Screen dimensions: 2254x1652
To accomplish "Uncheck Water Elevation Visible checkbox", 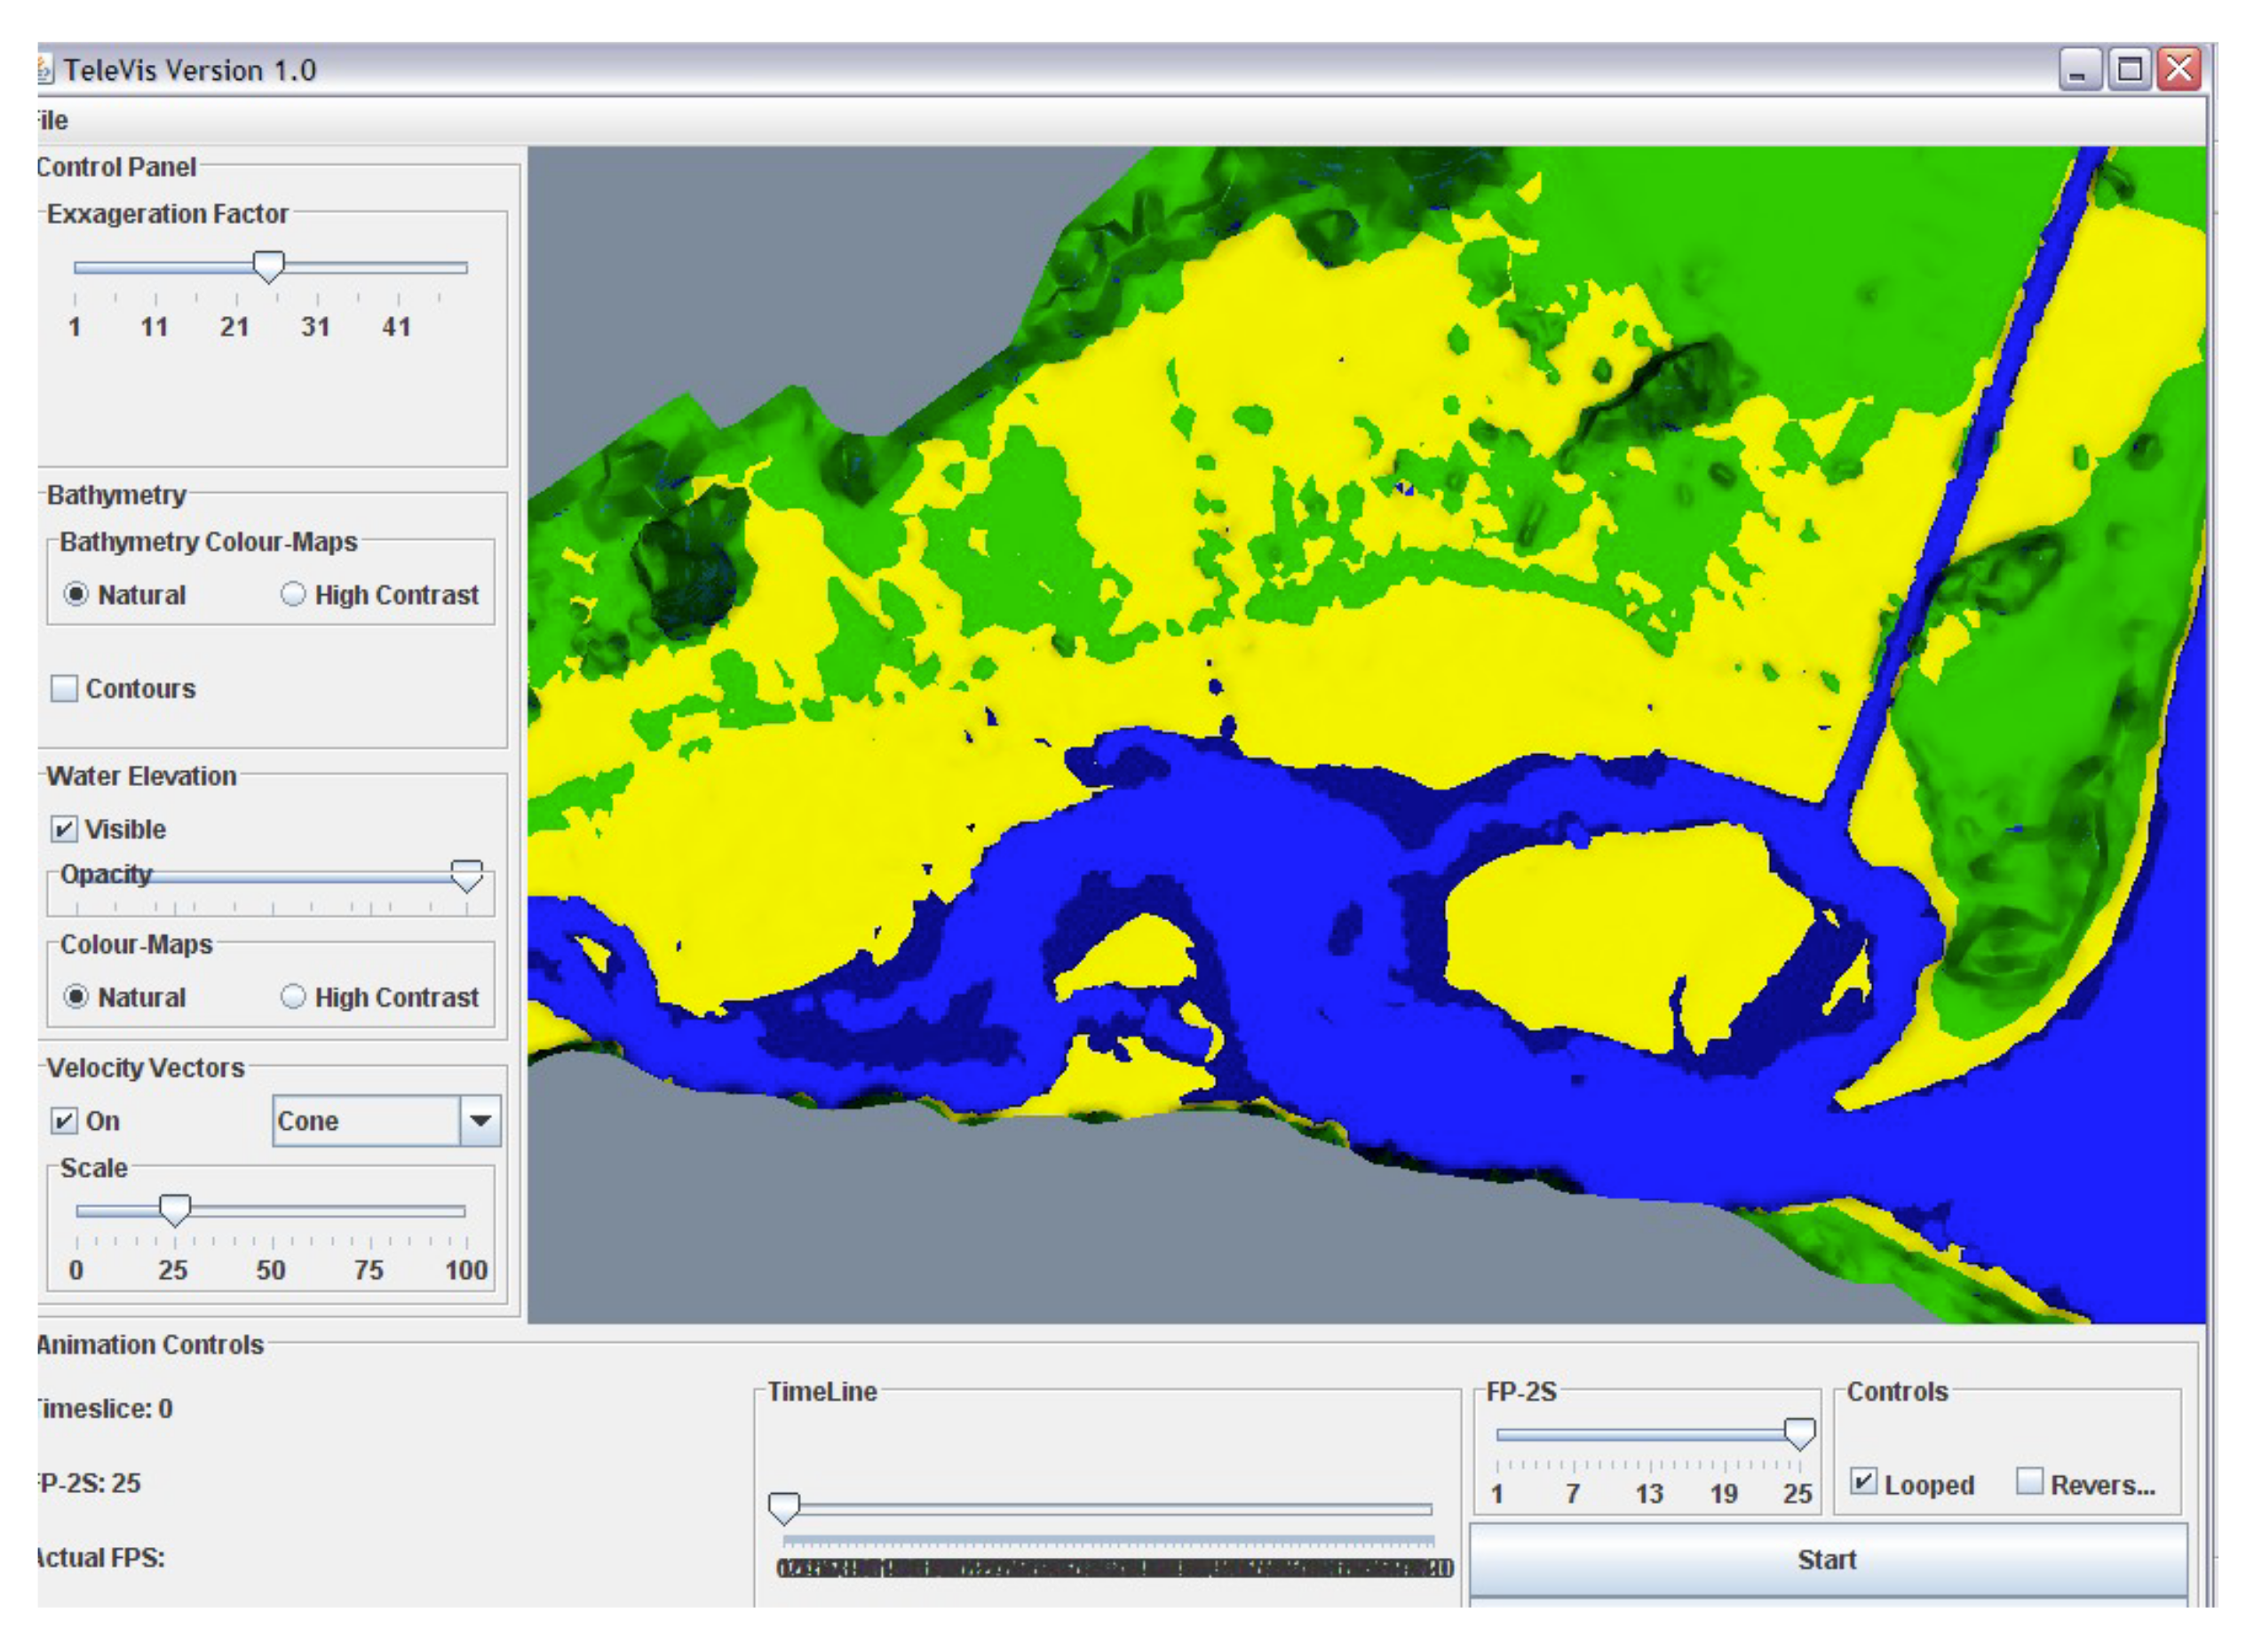I will click(x=64, y=829).
